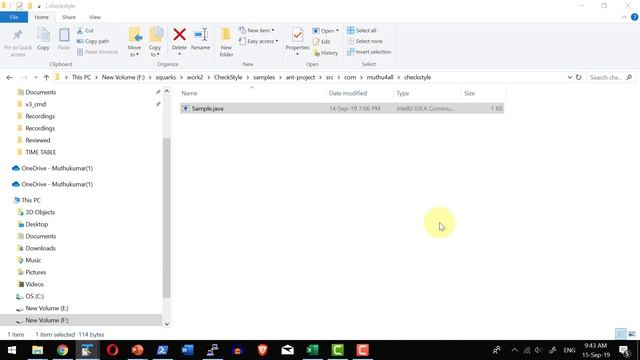Select the Sample.java file
640x360 pixels.
(x=342, y=109)
